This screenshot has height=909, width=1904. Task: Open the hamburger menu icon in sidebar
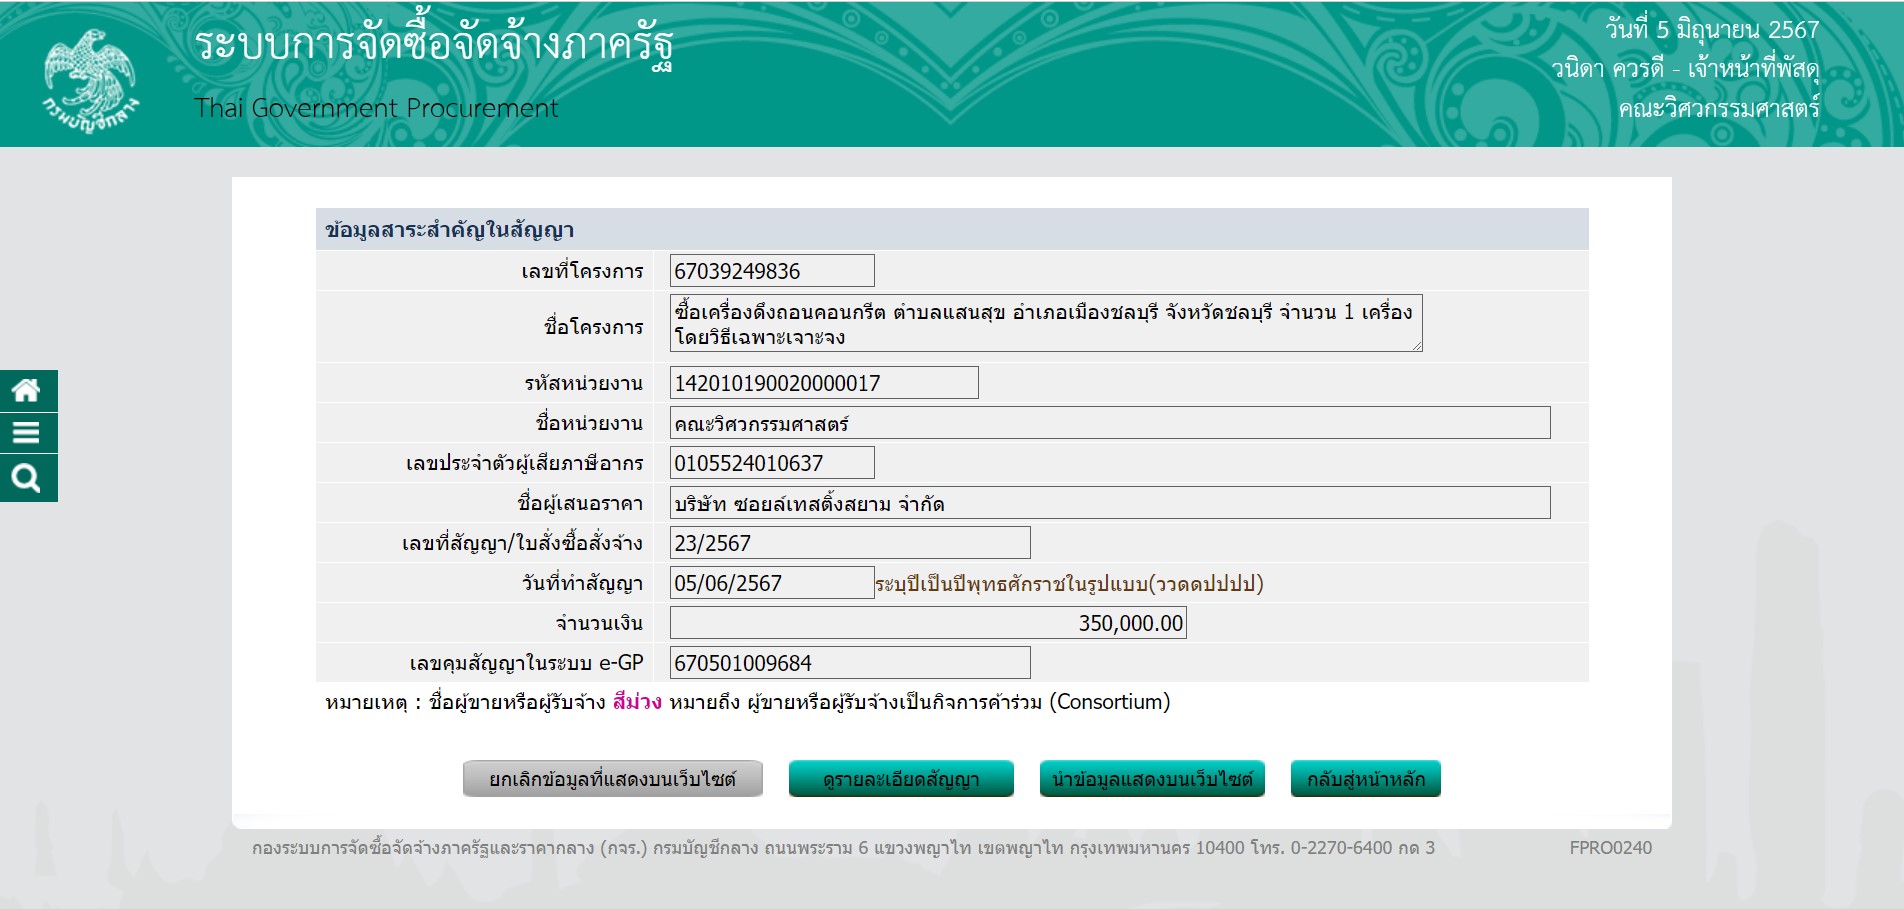[27, 433]
